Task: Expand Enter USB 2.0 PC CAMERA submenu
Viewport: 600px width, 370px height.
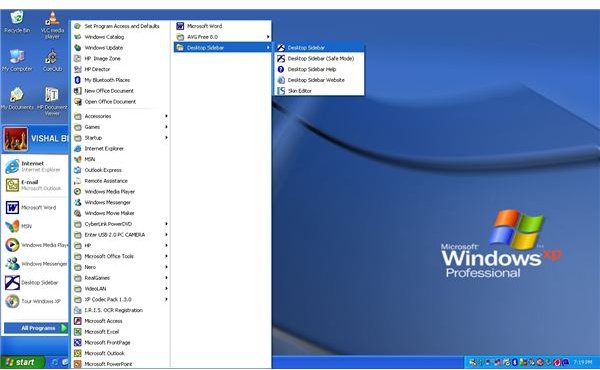Action: click(x=121, y=235)
